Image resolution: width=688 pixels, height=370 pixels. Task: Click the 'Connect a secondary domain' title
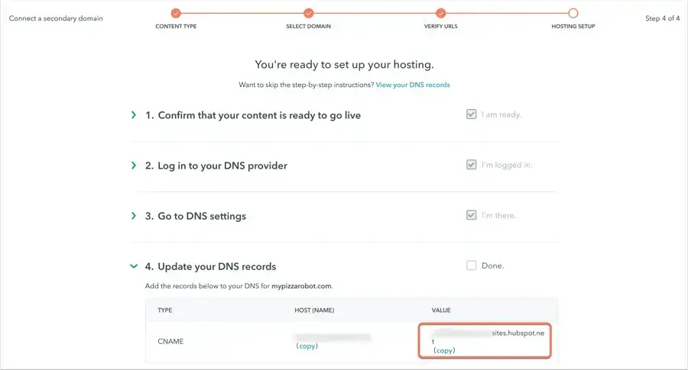click(x=56, y=18)
